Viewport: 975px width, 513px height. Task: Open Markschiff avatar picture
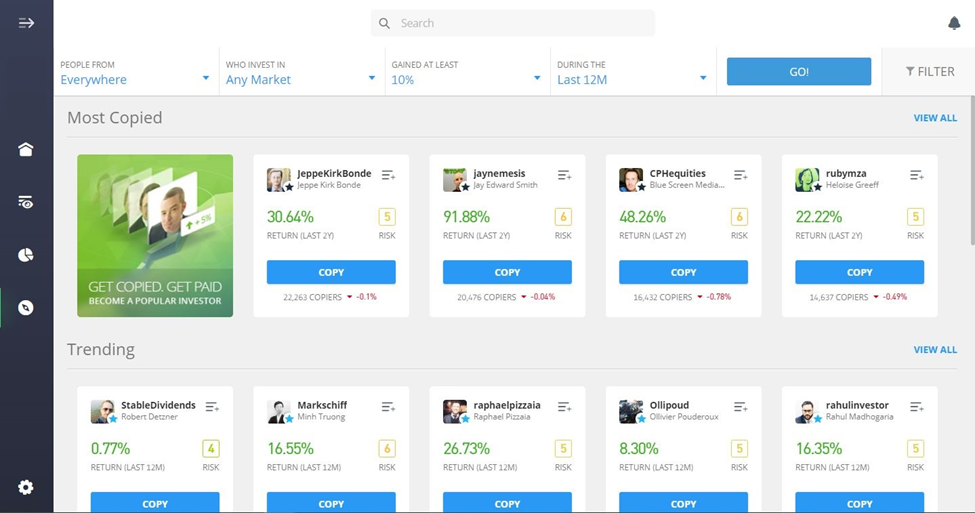[x=279, y=412]
